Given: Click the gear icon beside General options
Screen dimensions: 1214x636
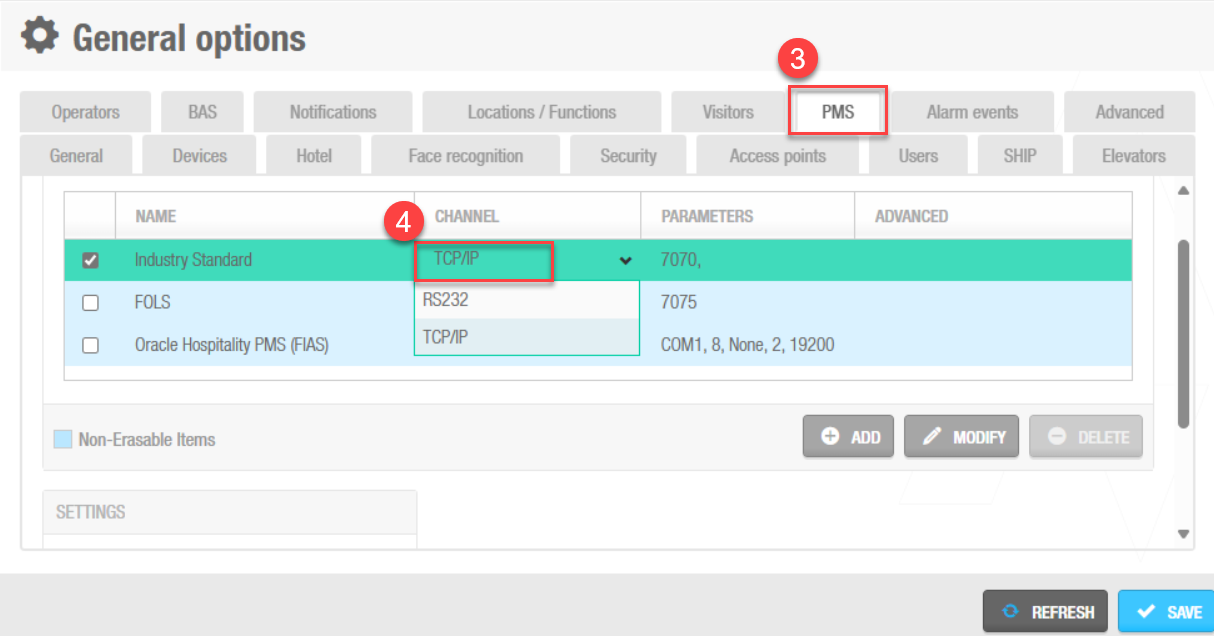Looking at the screenshot, I should point(40,37).
